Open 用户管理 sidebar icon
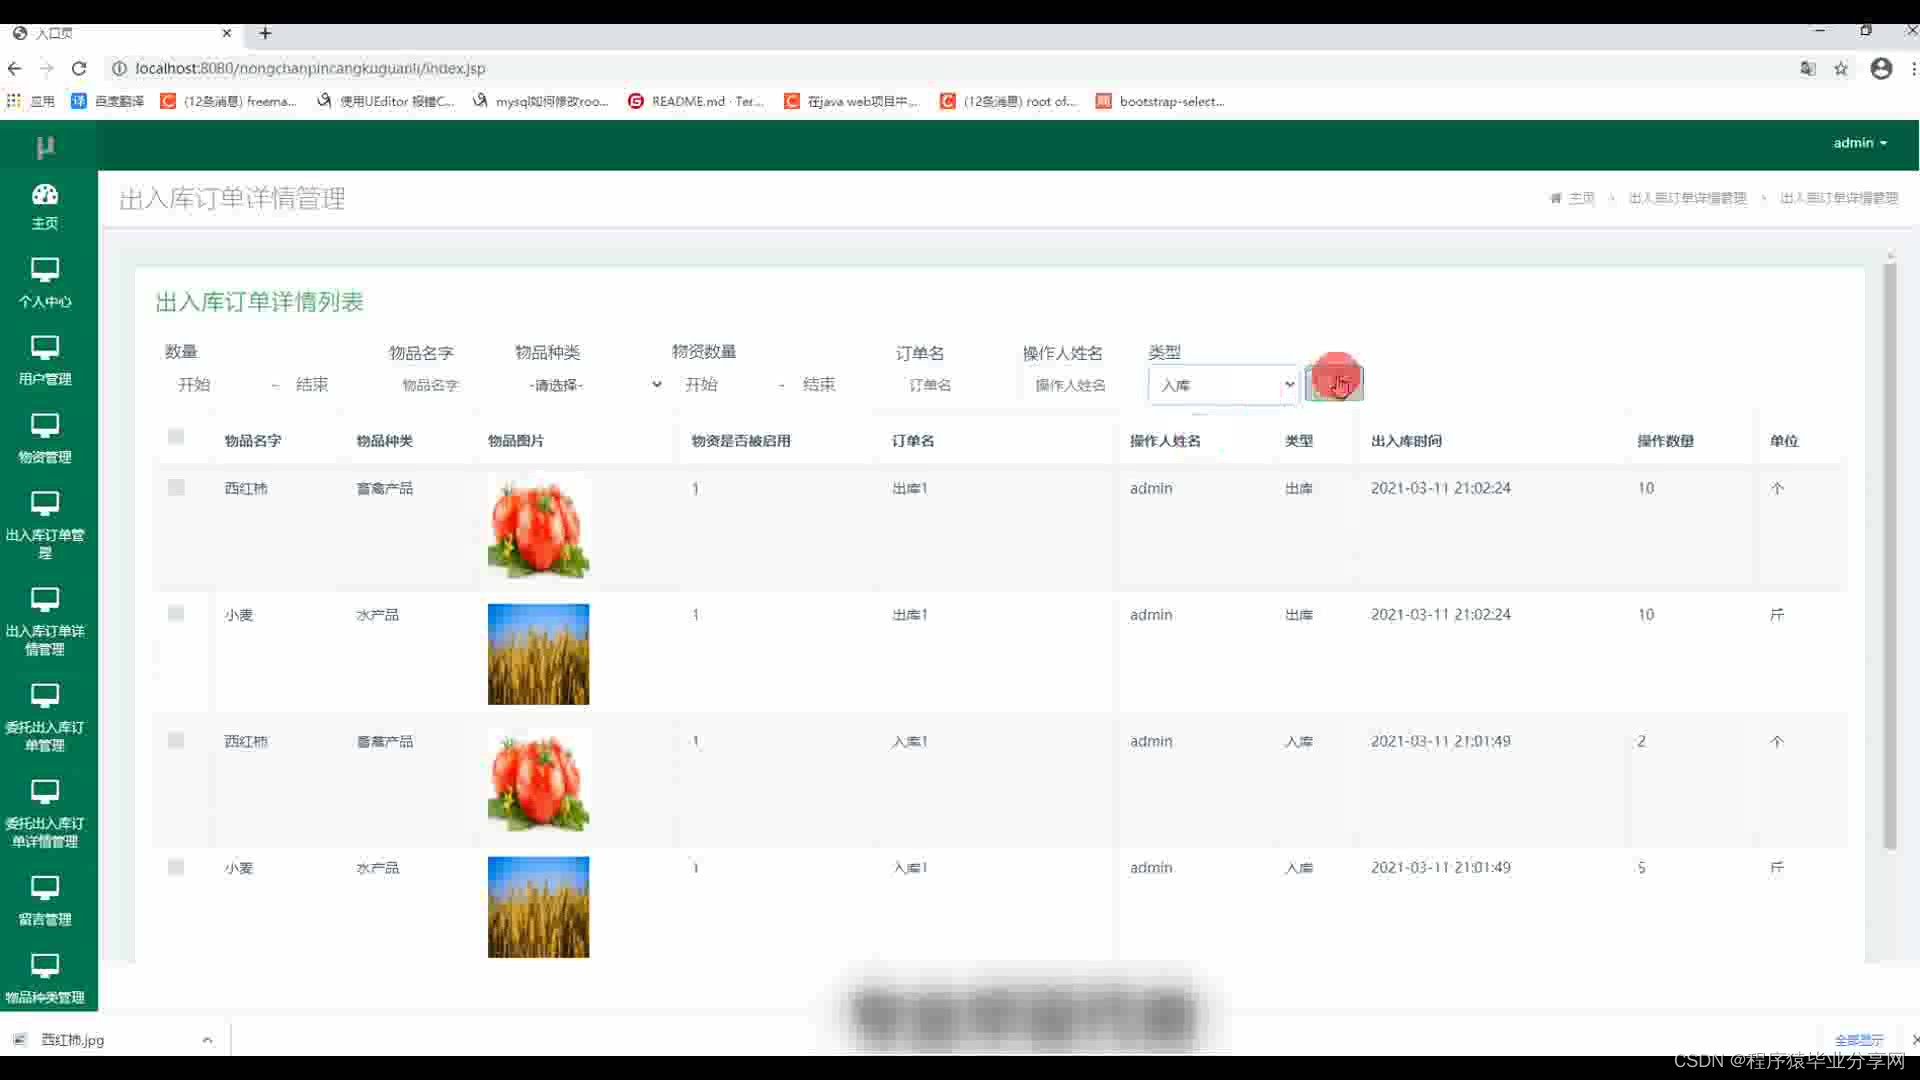 pyautogui.click(x=45, y=348)
